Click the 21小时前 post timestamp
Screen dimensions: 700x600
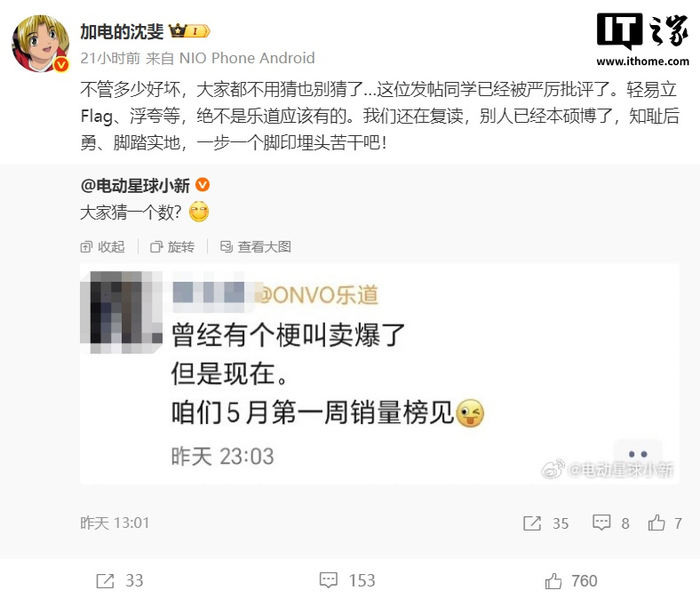[x=110, y=58]
